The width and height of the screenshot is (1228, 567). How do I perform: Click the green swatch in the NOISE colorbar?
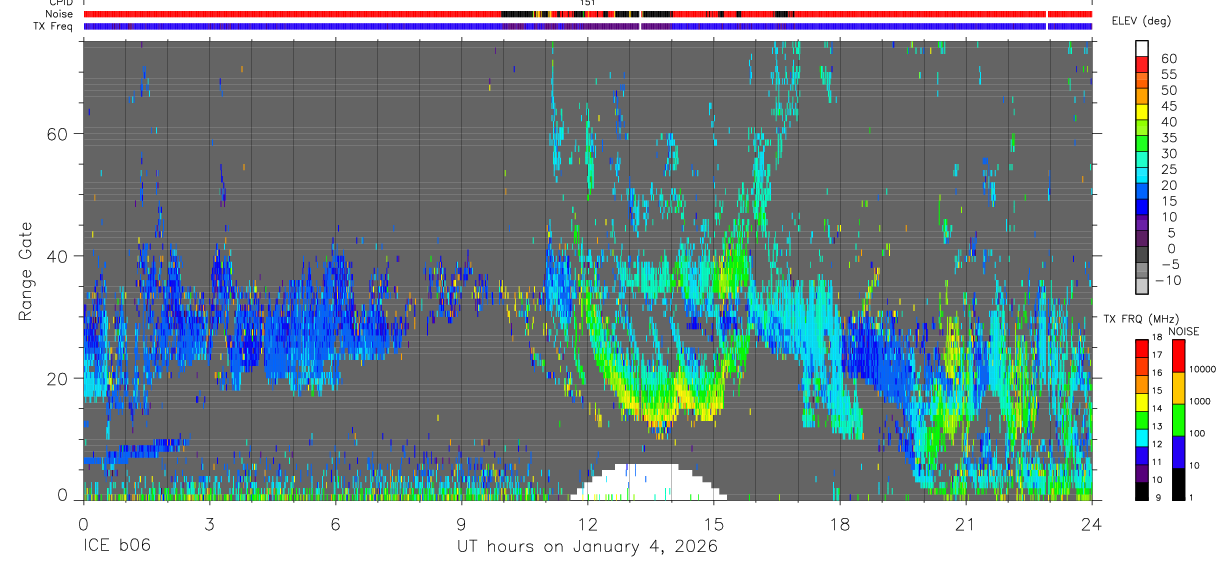click(x=1178, y=420)
